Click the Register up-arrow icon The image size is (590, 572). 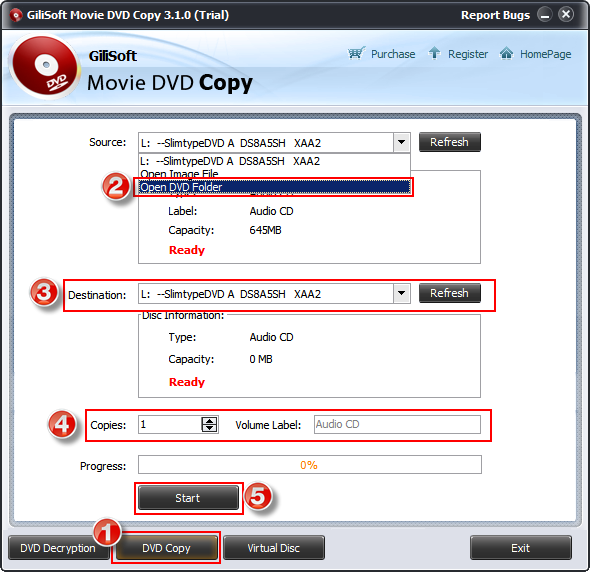click(434, 53)
